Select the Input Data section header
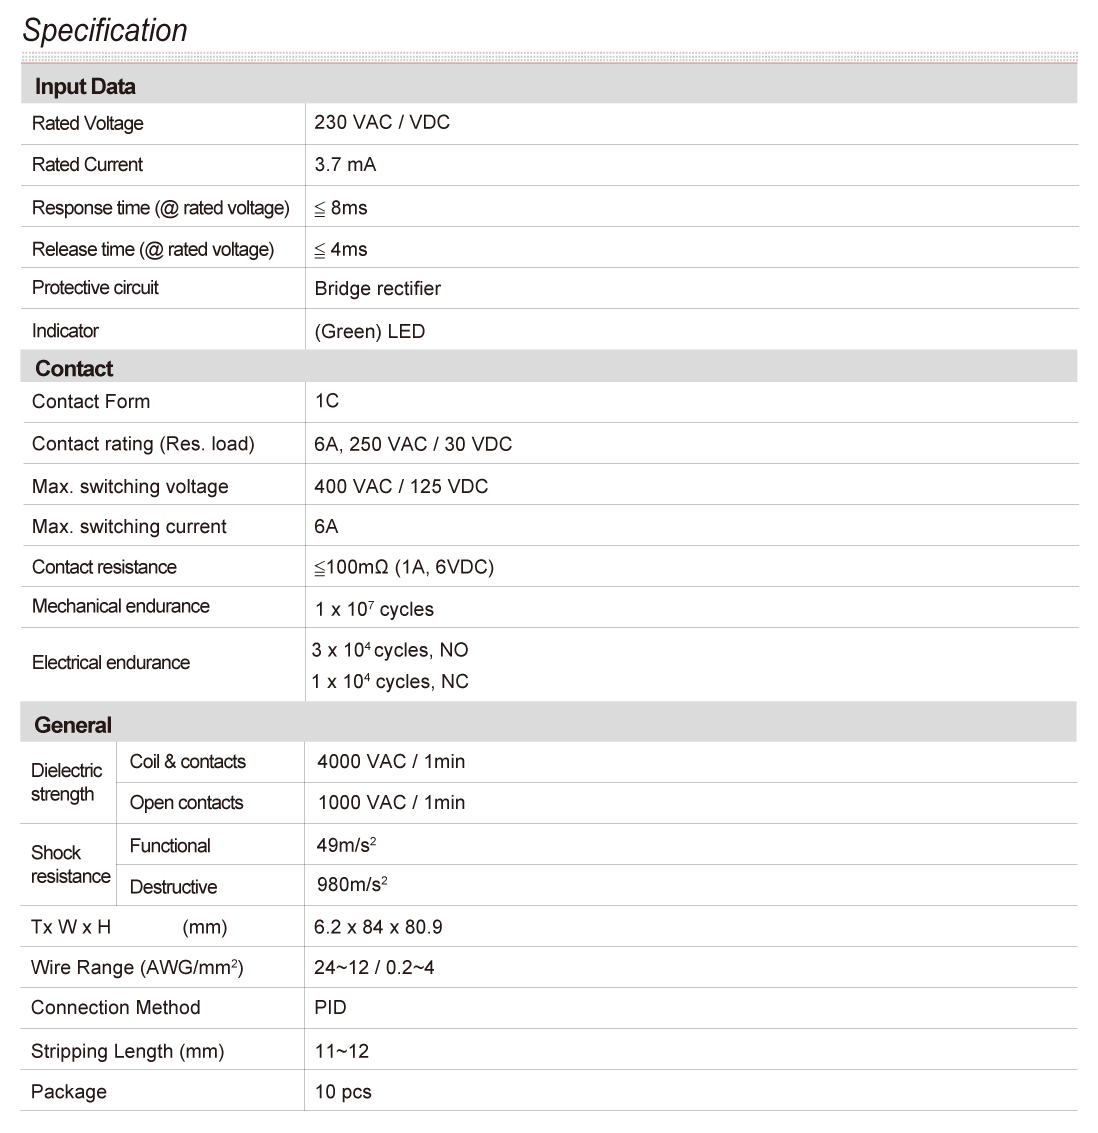1098x1133 pixels. click(x=85, y=87)
